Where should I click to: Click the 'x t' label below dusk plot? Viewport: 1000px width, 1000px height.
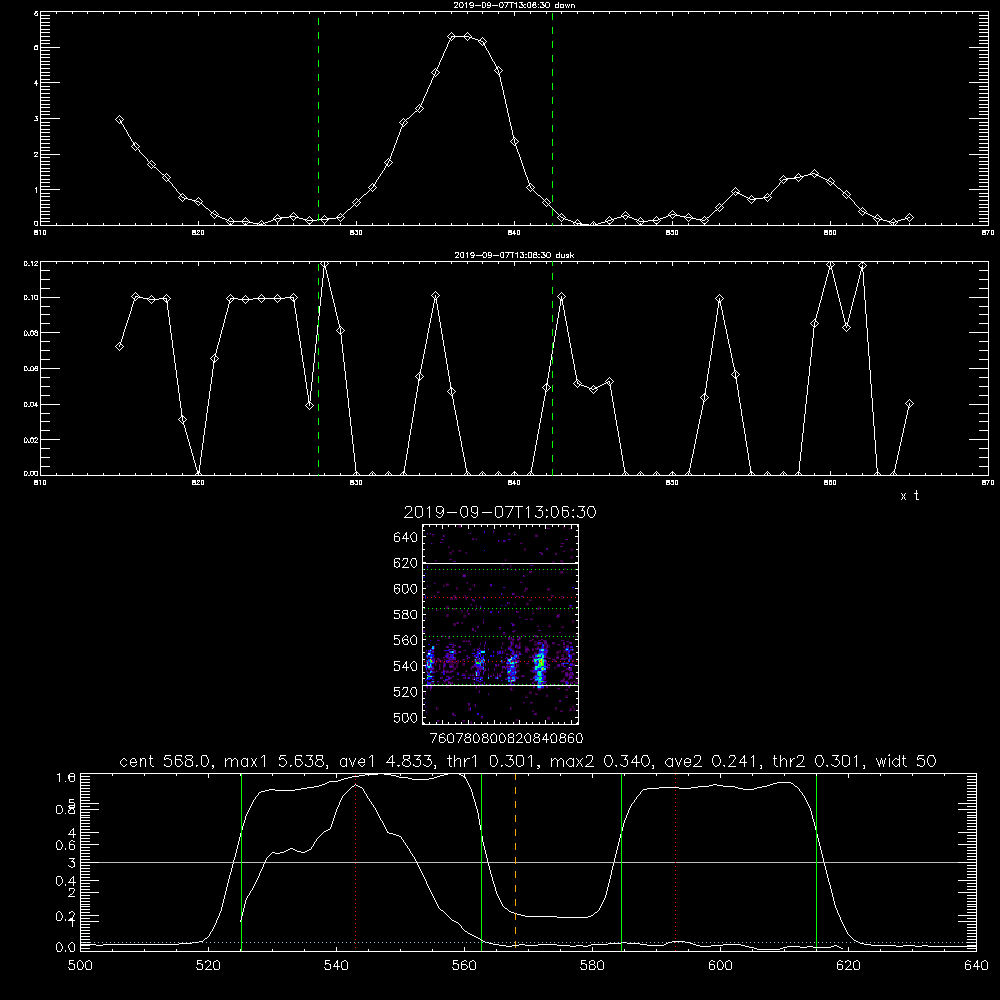[x=909, y=496]
